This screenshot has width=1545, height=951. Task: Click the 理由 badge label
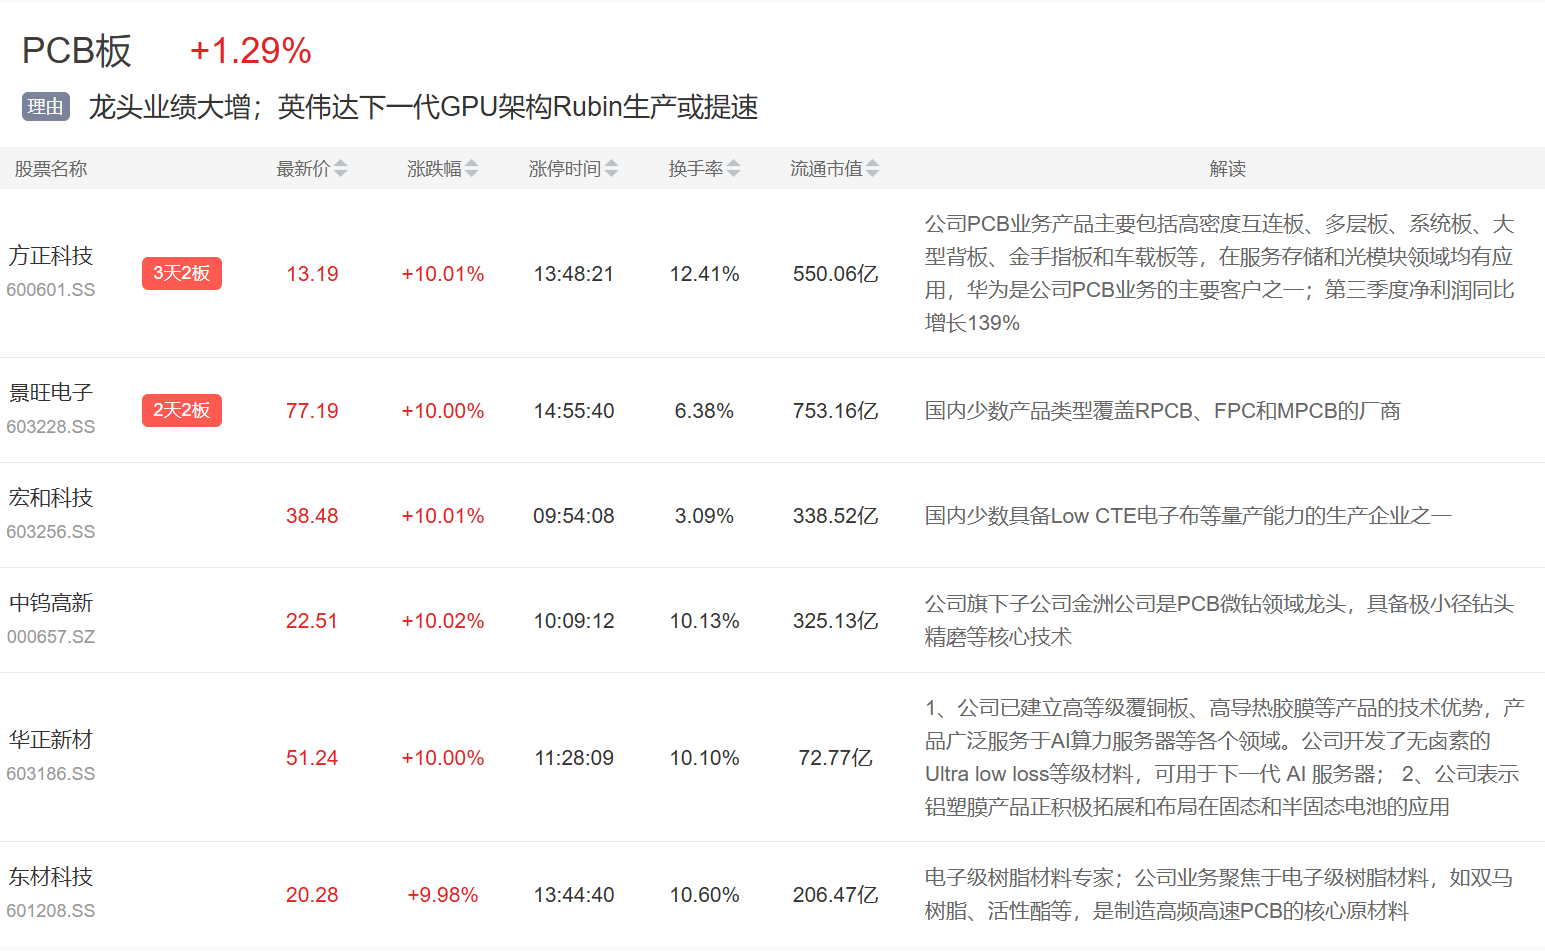[x=45, y=107]
